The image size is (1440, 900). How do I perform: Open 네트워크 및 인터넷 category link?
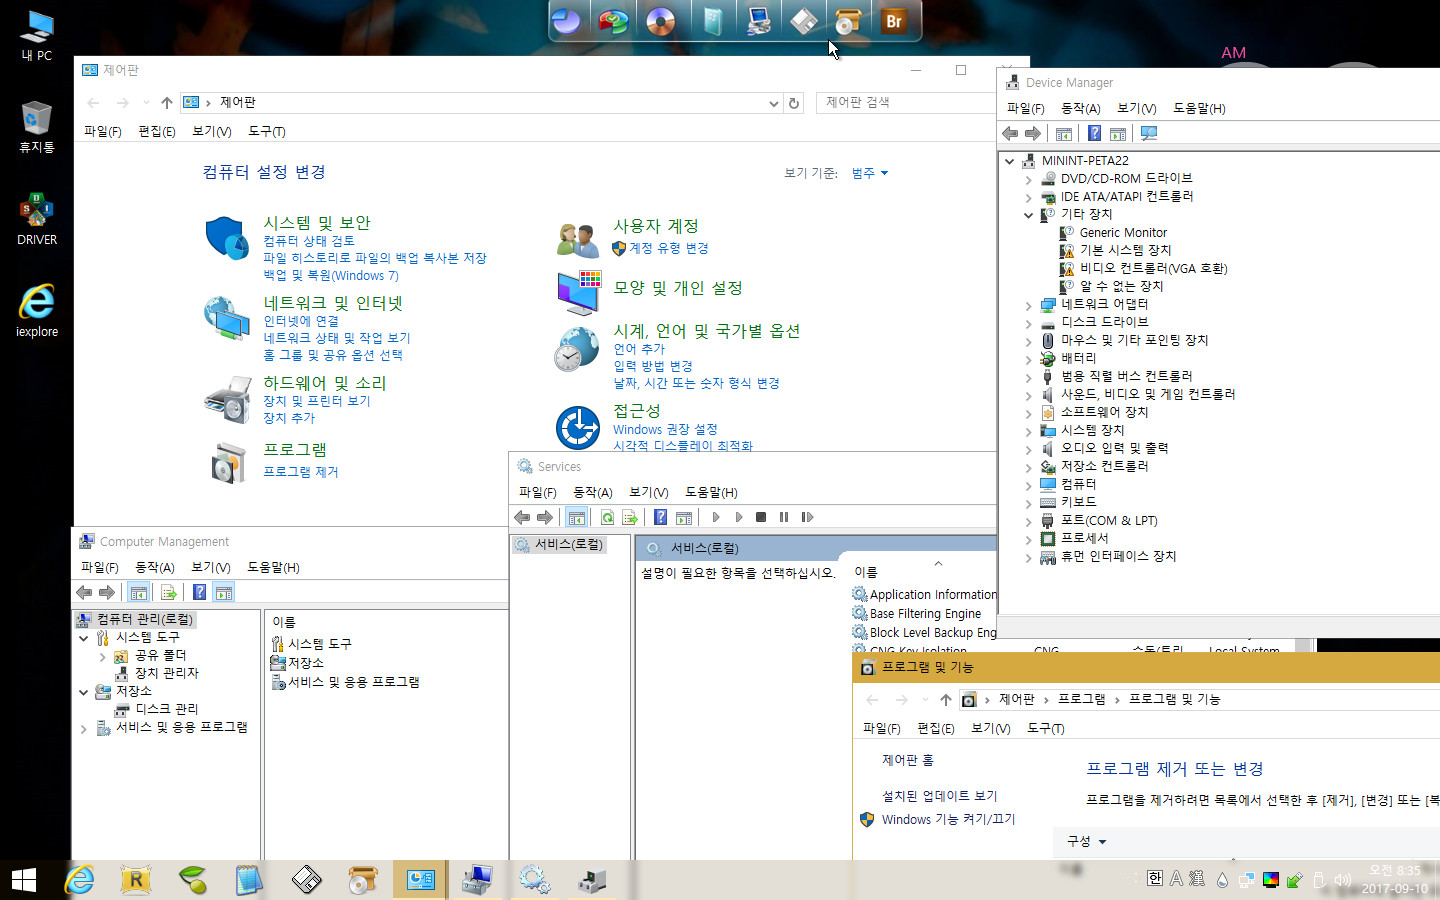(333, 303)
